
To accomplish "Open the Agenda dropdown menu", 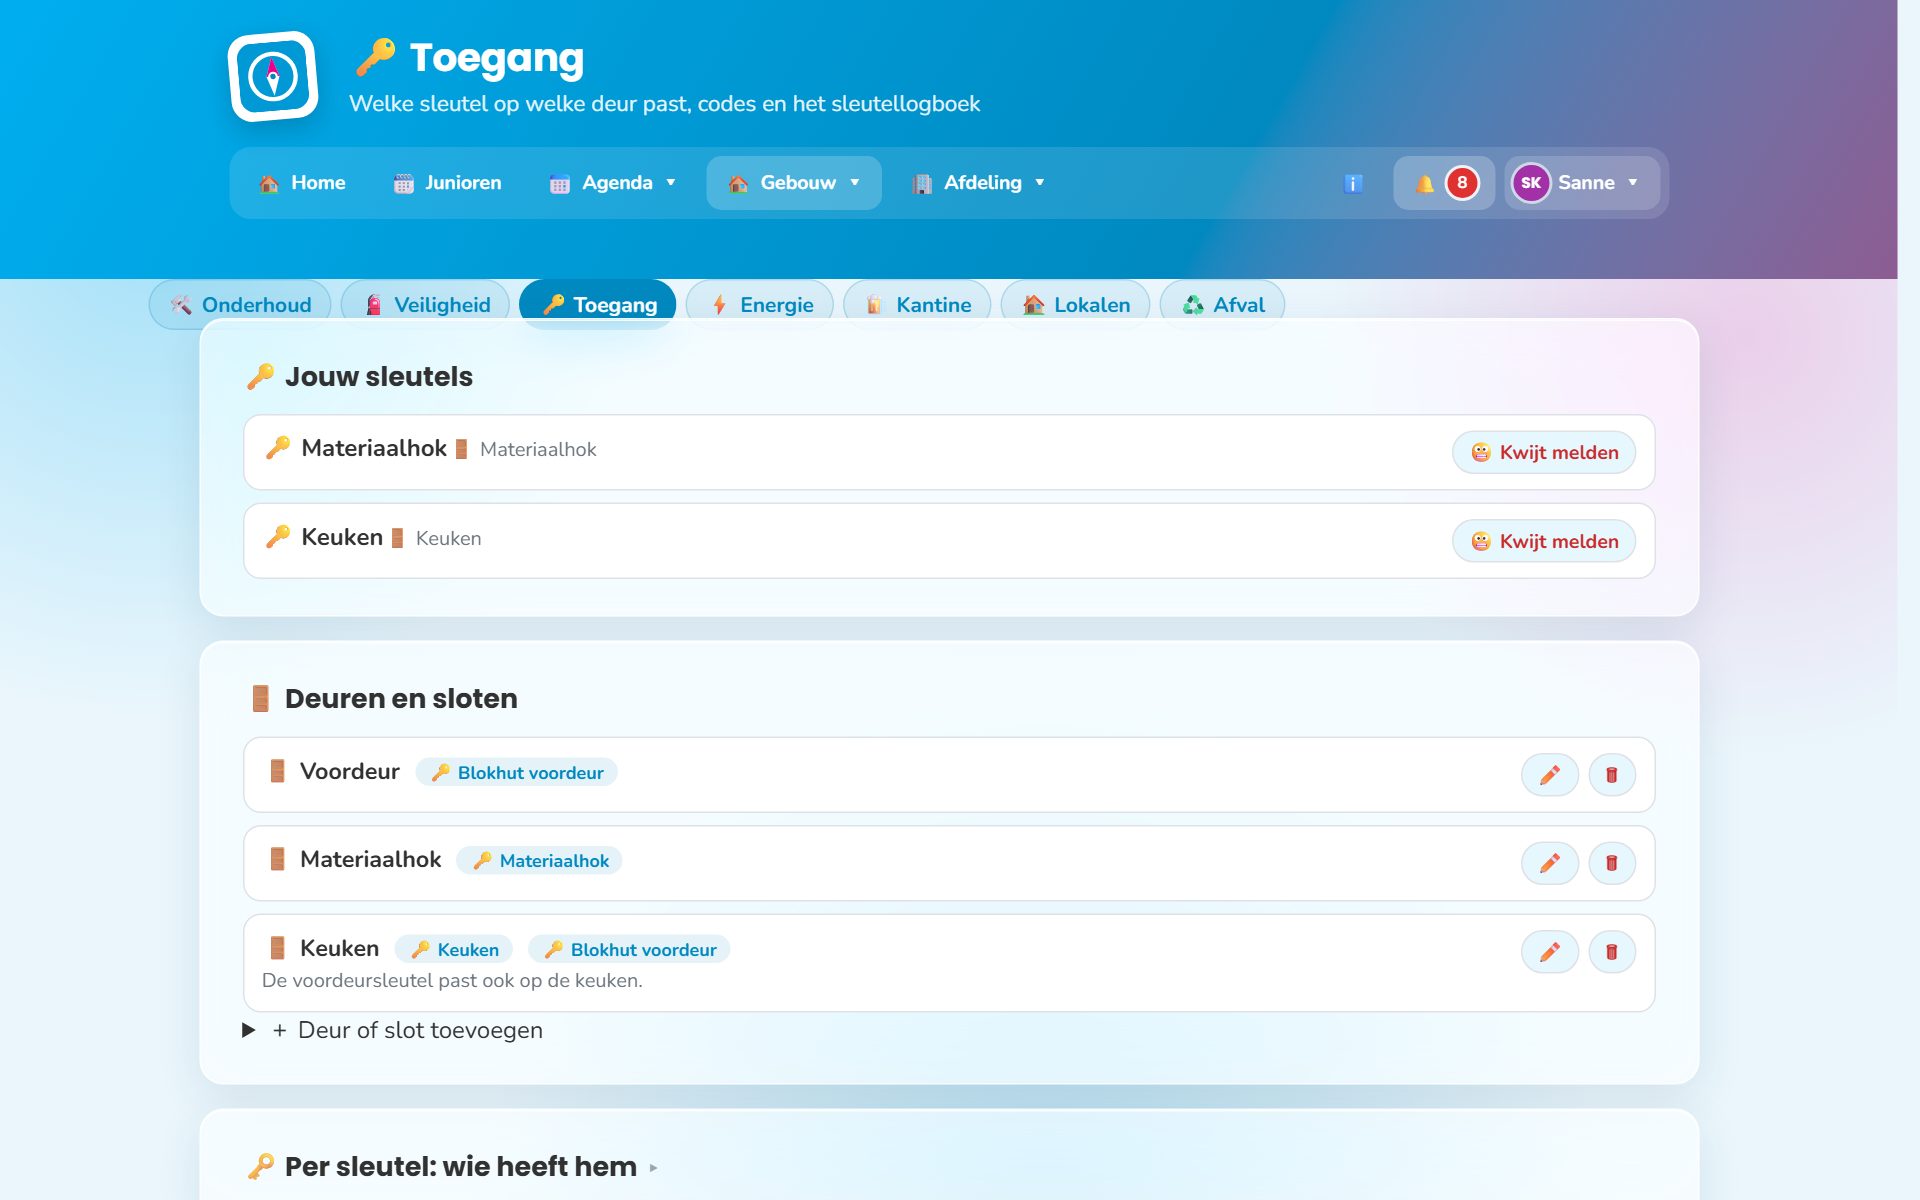I will pos(612,183).
